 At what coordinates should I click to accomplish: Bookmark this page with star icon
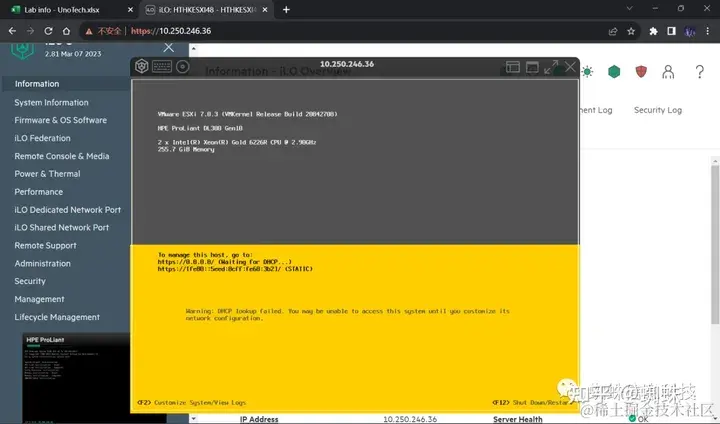[x=631, y=31]
